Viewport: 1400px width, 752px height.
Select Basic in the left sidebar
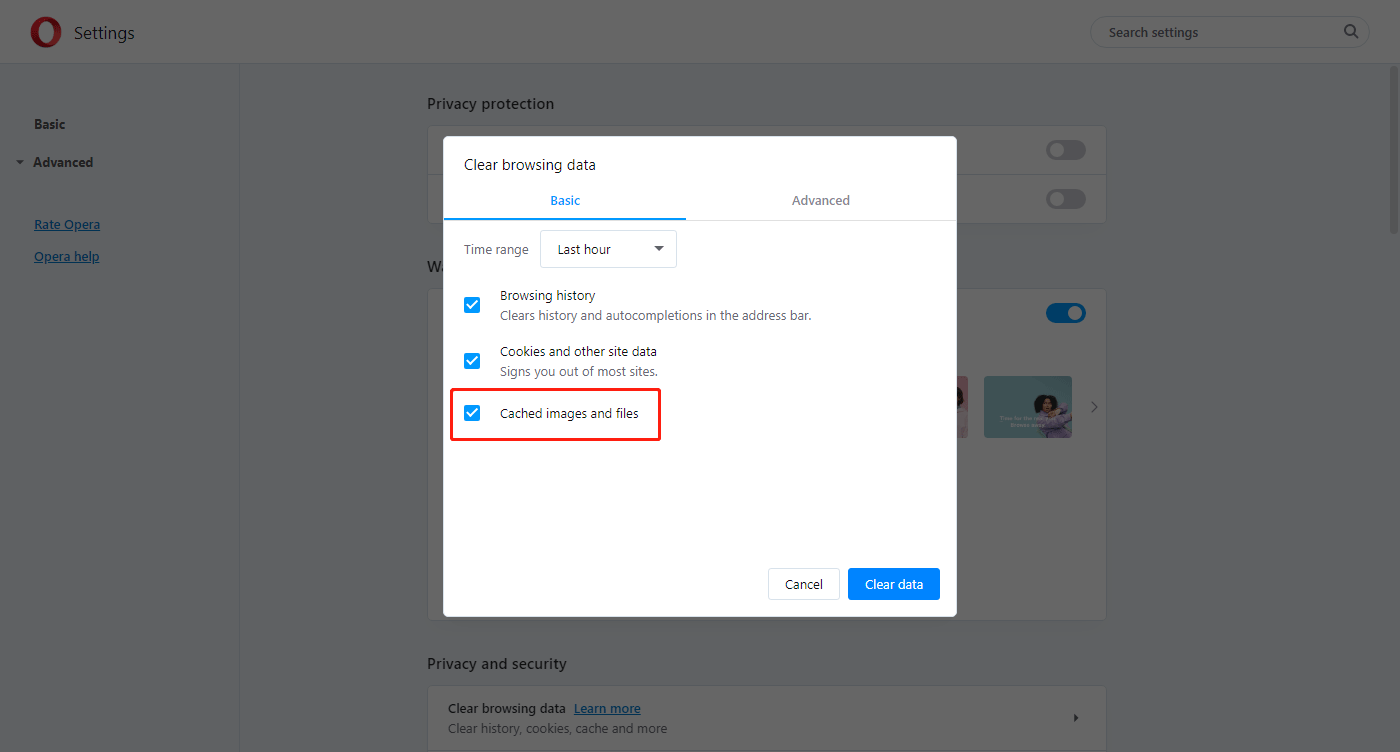point(49,124)
